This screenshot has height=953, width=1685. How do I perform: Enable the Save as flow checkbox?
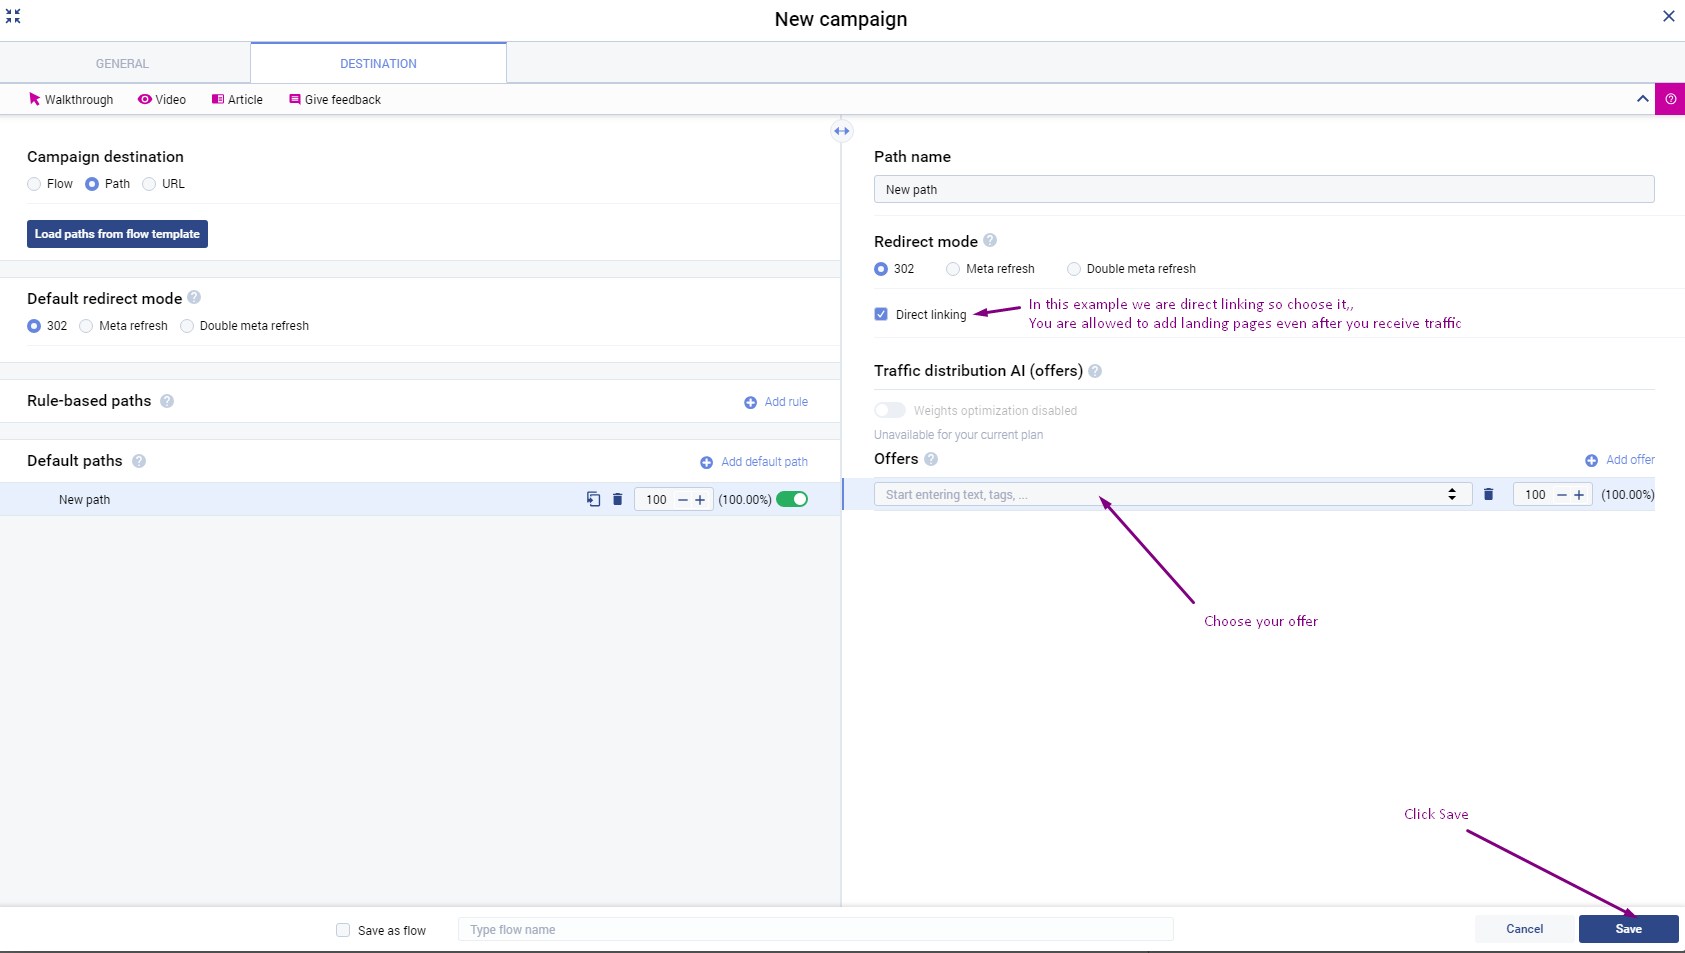(x=343, y=930)
